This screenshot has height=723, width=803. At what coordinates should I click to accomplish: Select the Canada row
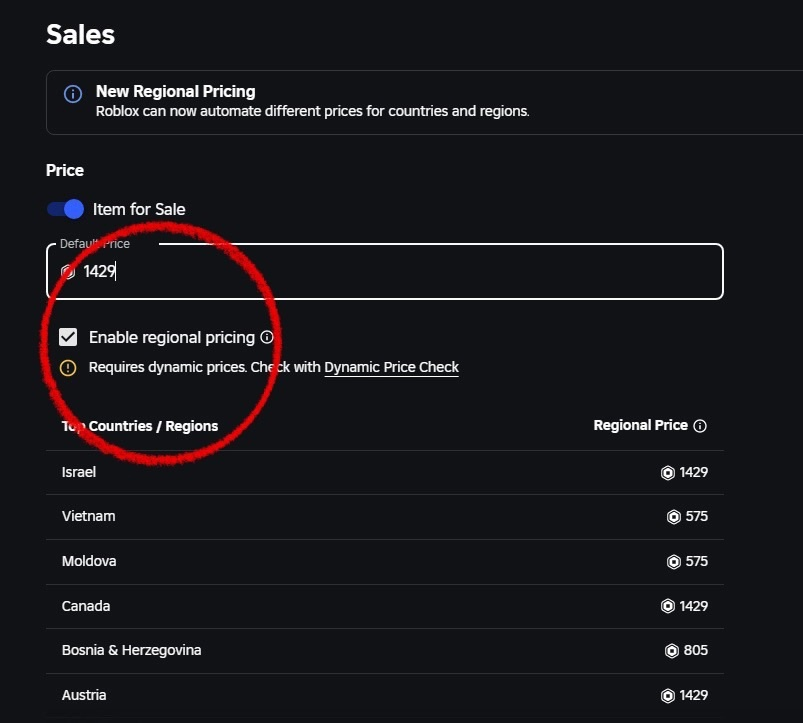point(385,606)
